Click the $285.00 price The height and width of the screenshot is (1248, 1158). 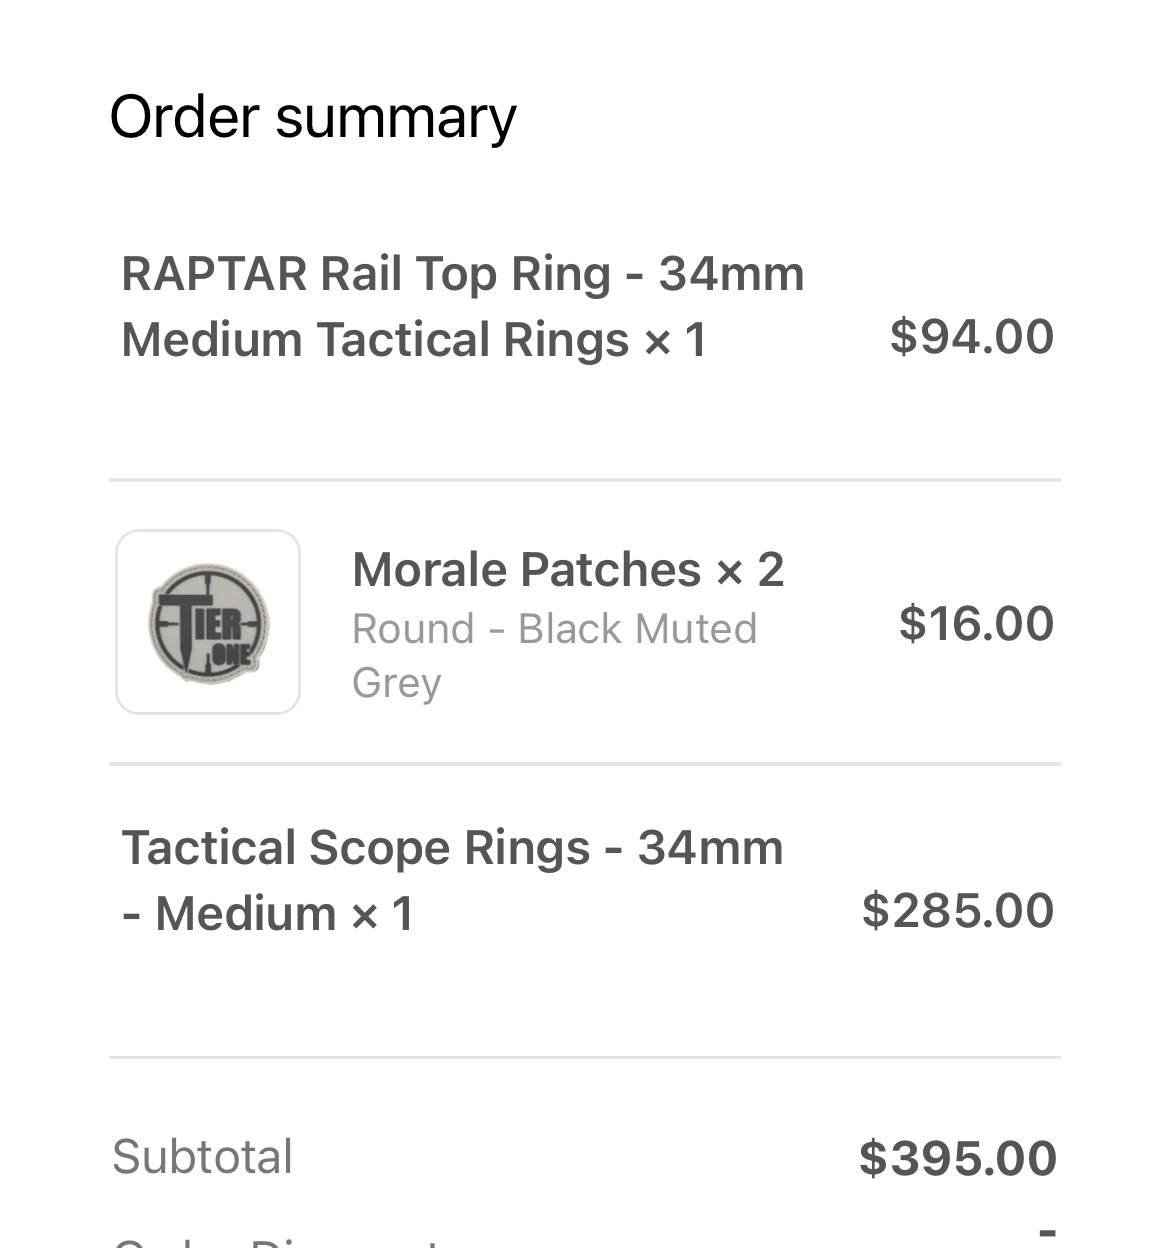(x=957, y=910)
